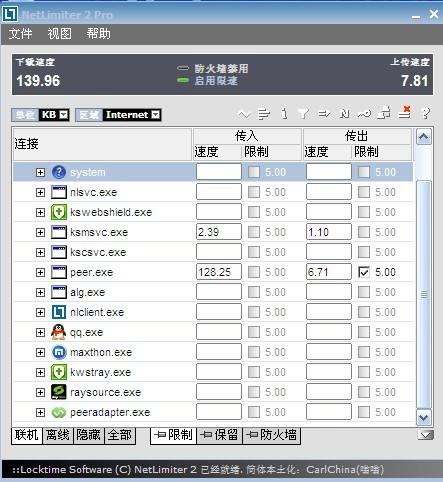443x482 pixels.
Task: Open the KB units dropdown
Action: pos(54,115)
